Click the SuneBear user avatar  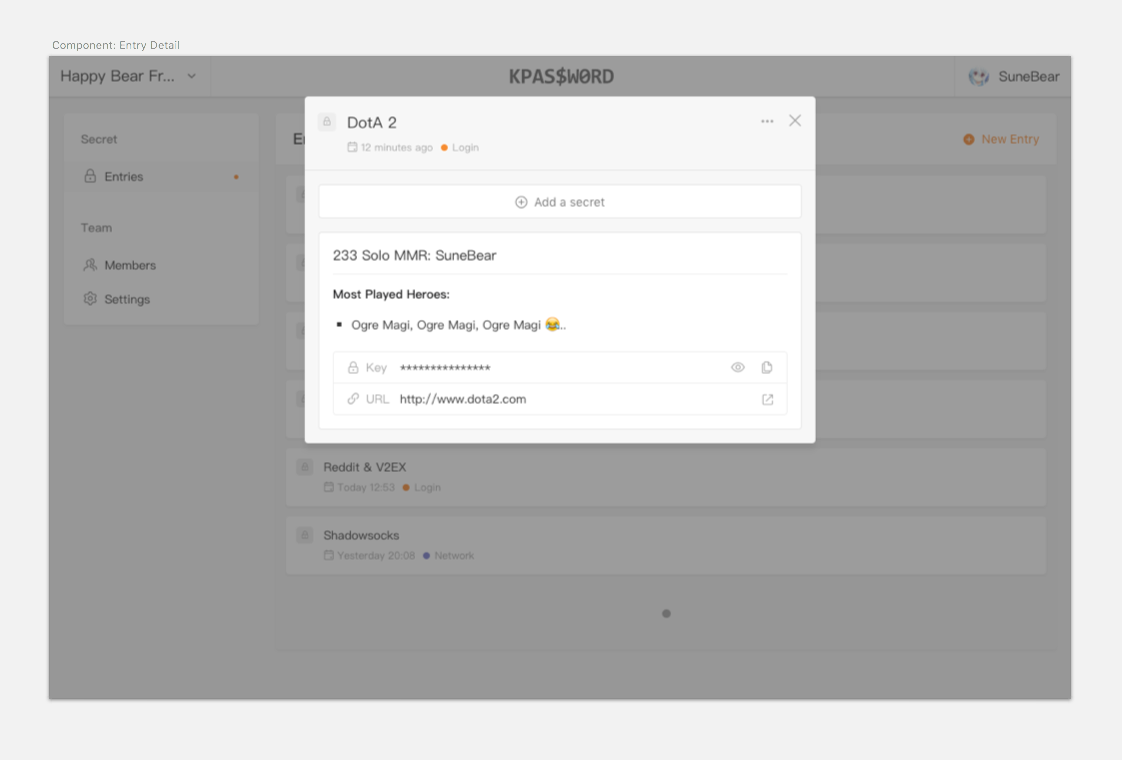coord(979,77)
